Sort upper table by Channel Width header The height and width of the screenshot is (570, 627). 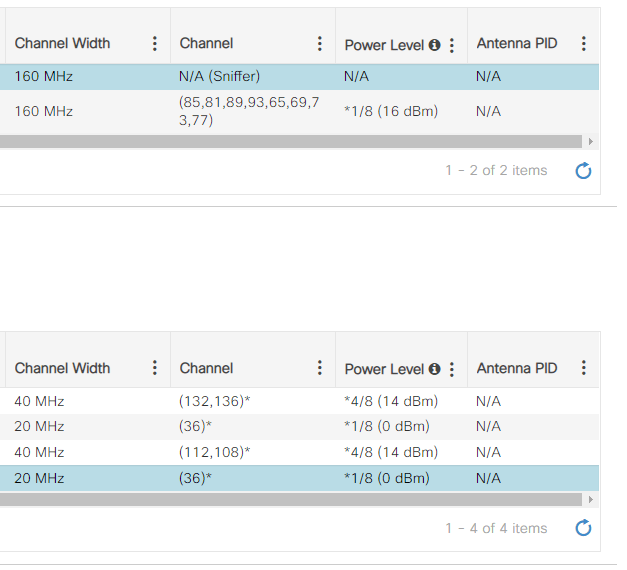coord(62,44)
